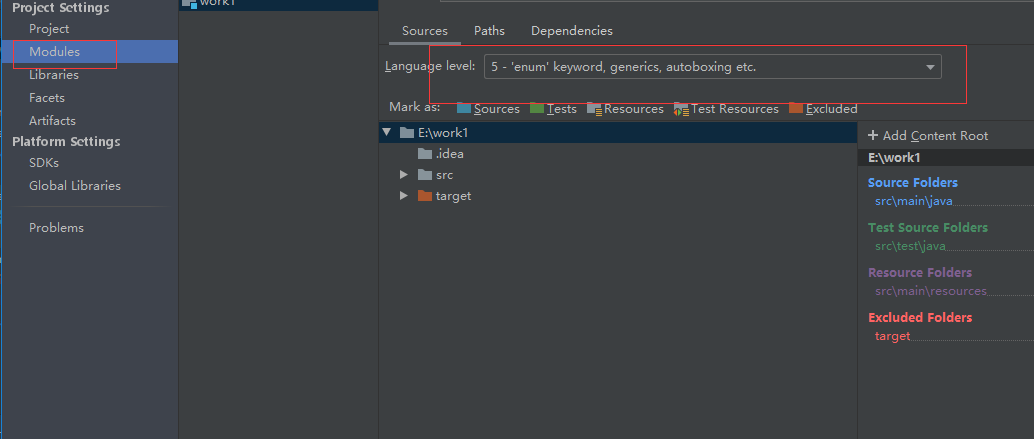
Task: Mark folder as Sources icon
Action: point(464,109)
